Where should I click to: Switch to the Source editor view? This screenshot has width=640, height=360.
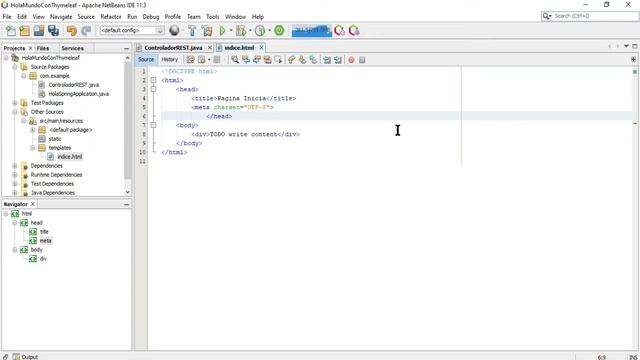pyautogui.click(x=146, y=60)
